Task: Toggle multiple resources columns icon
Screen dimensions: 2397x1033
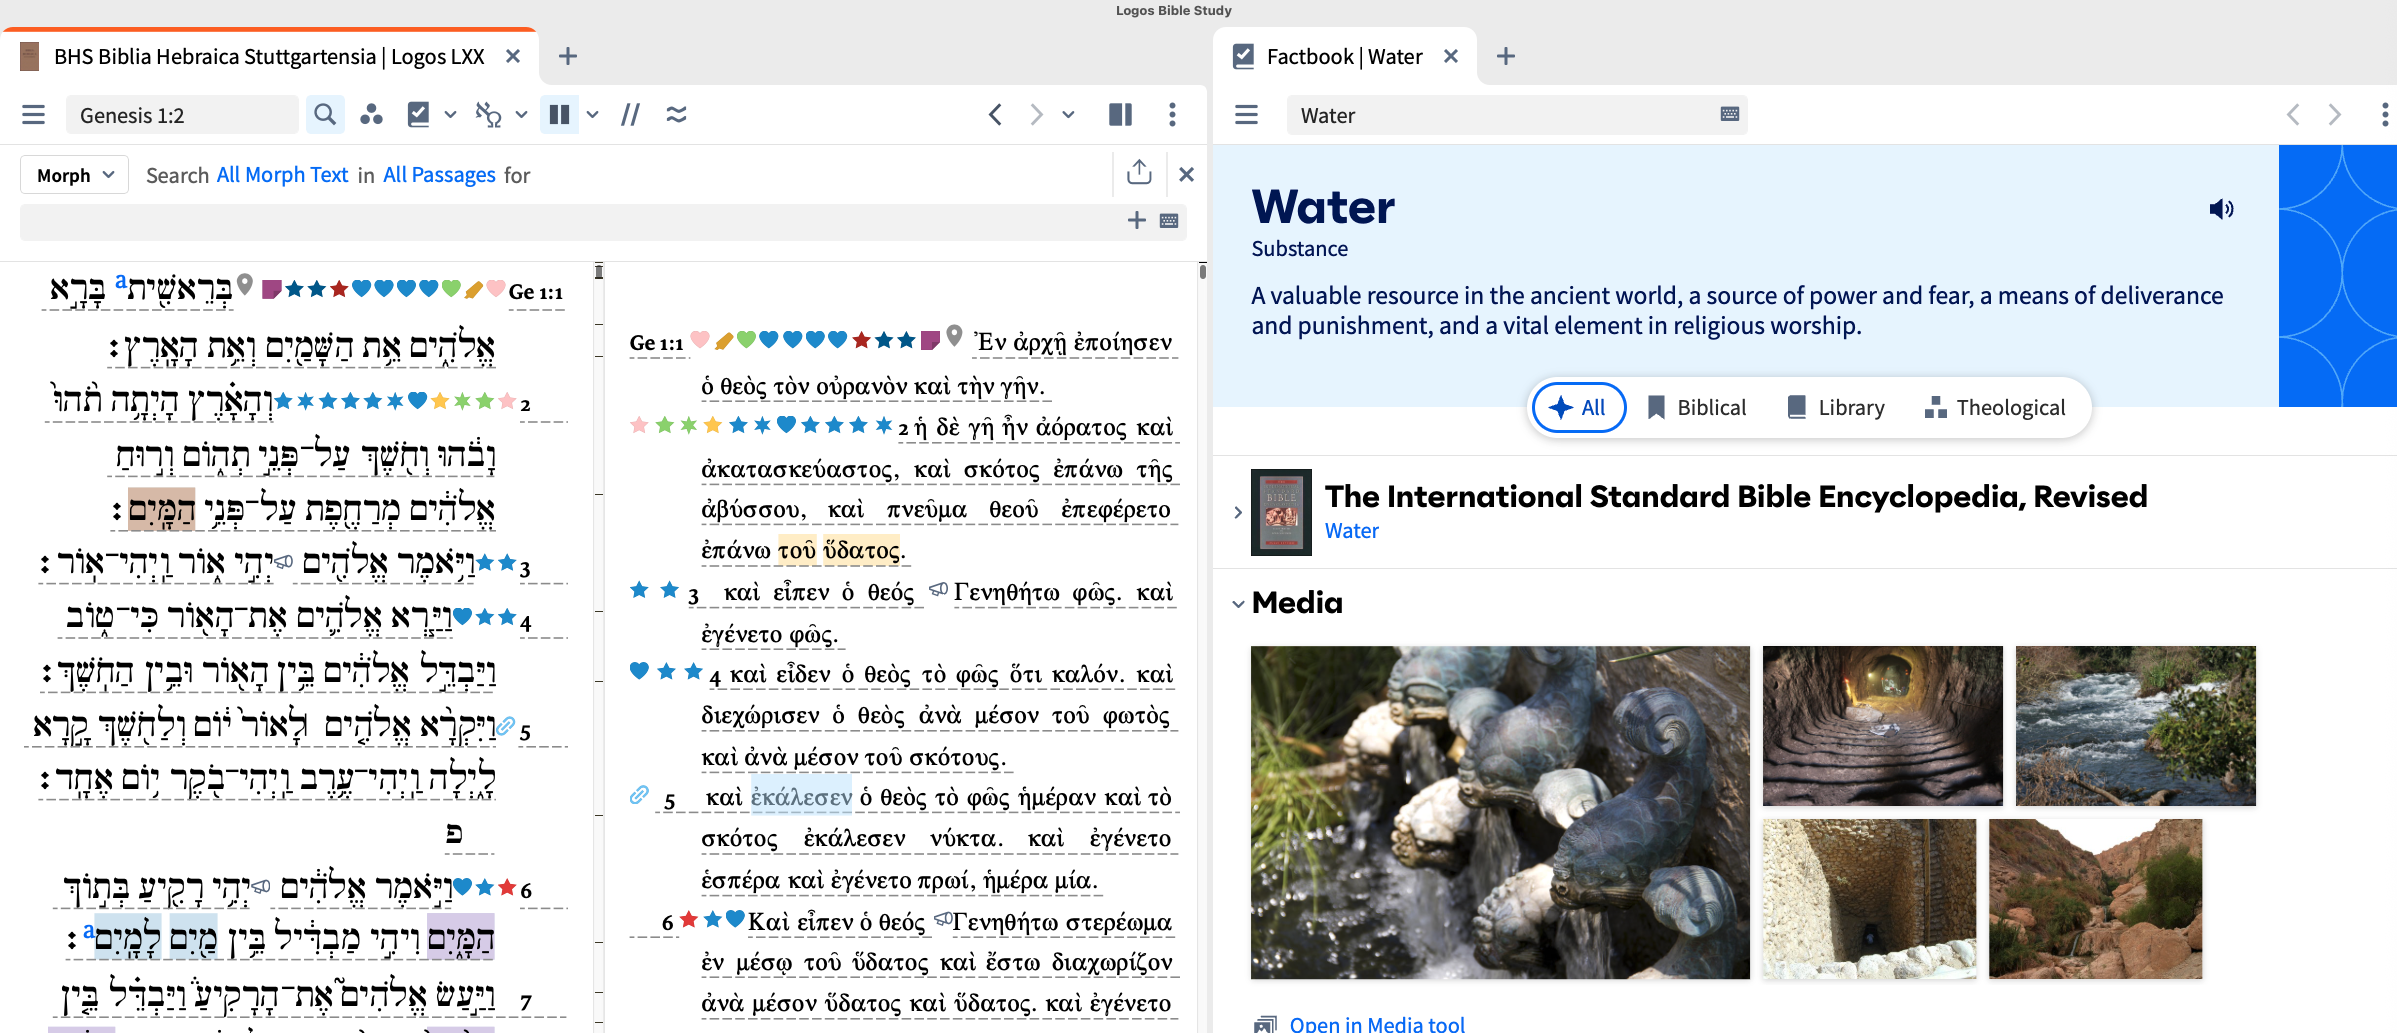Action: [560, 115]
